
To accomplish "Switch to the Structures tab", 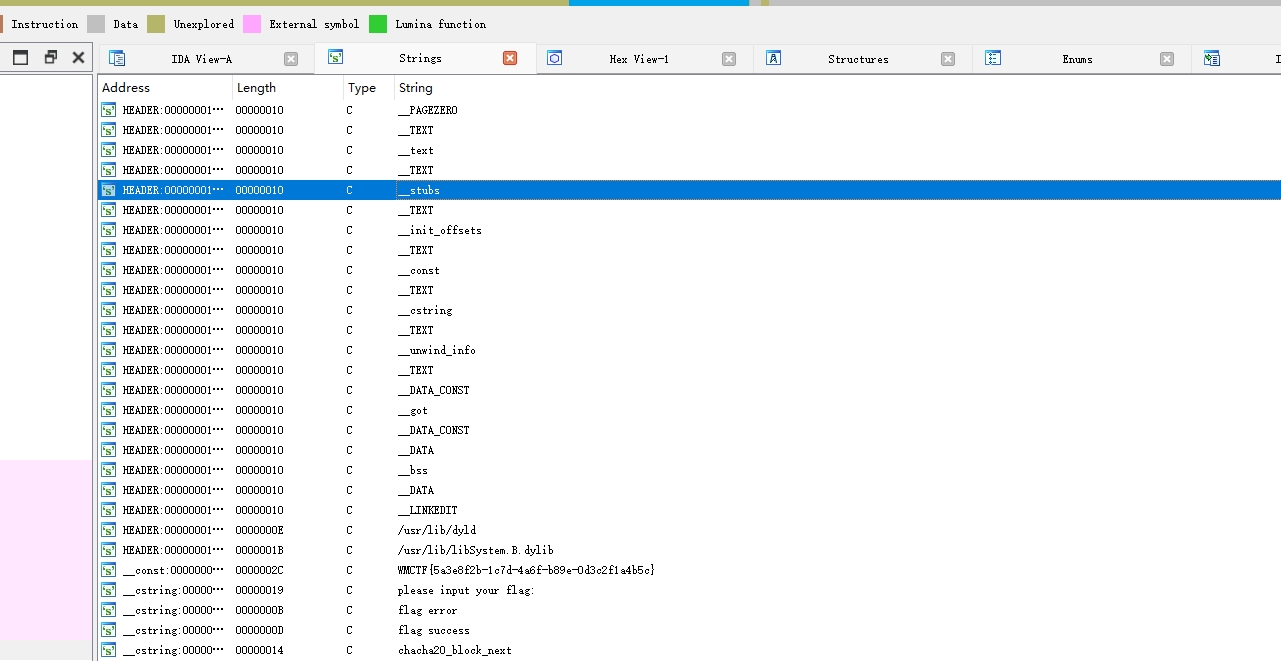I will coord(857,59).
